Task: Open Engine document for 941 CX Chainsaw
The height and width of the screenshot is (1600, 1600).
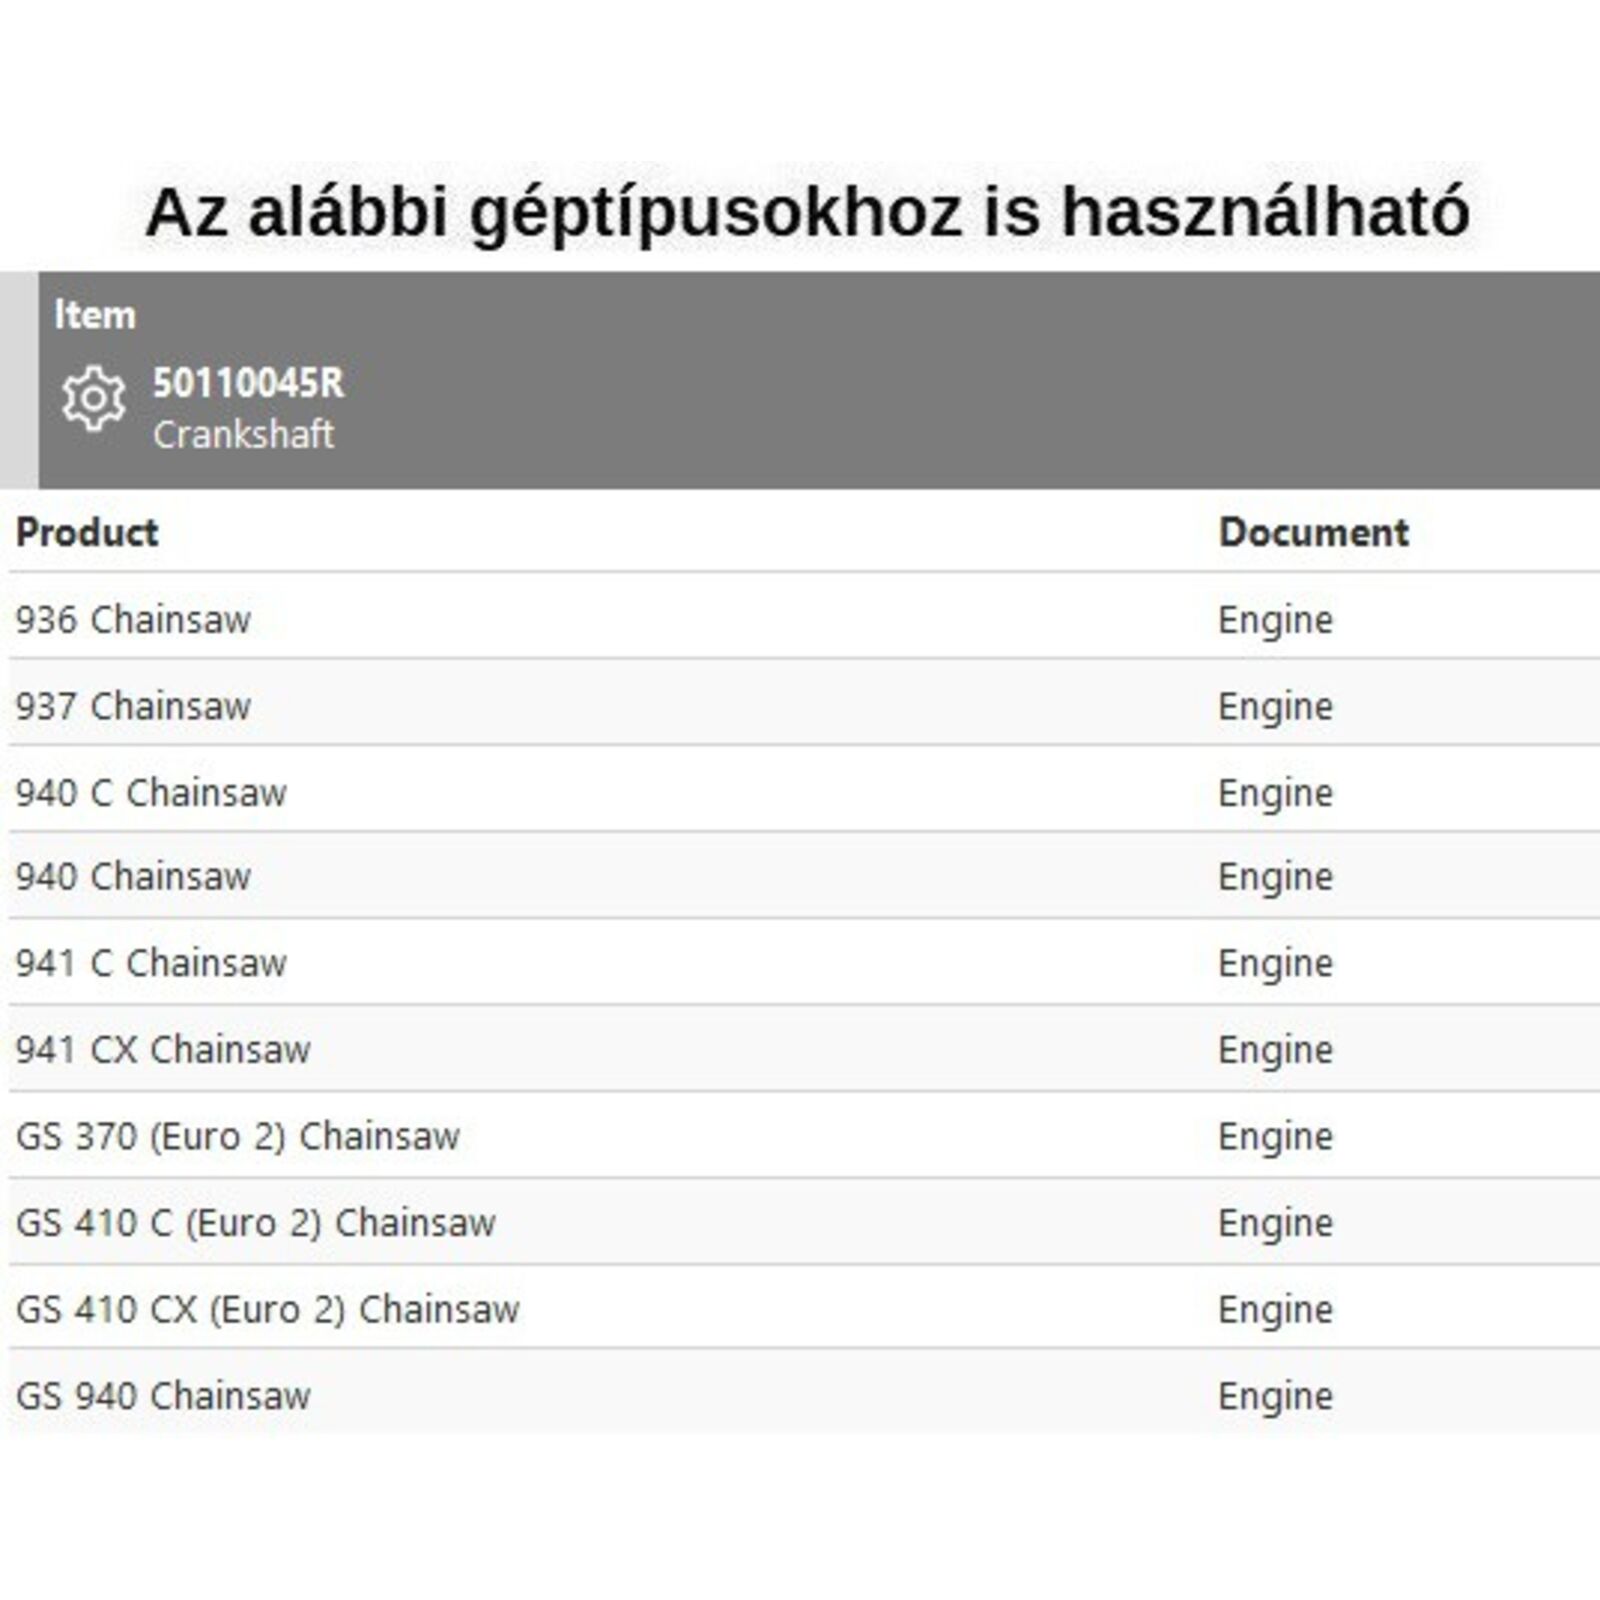Action: click(x=1275, y=1050)
